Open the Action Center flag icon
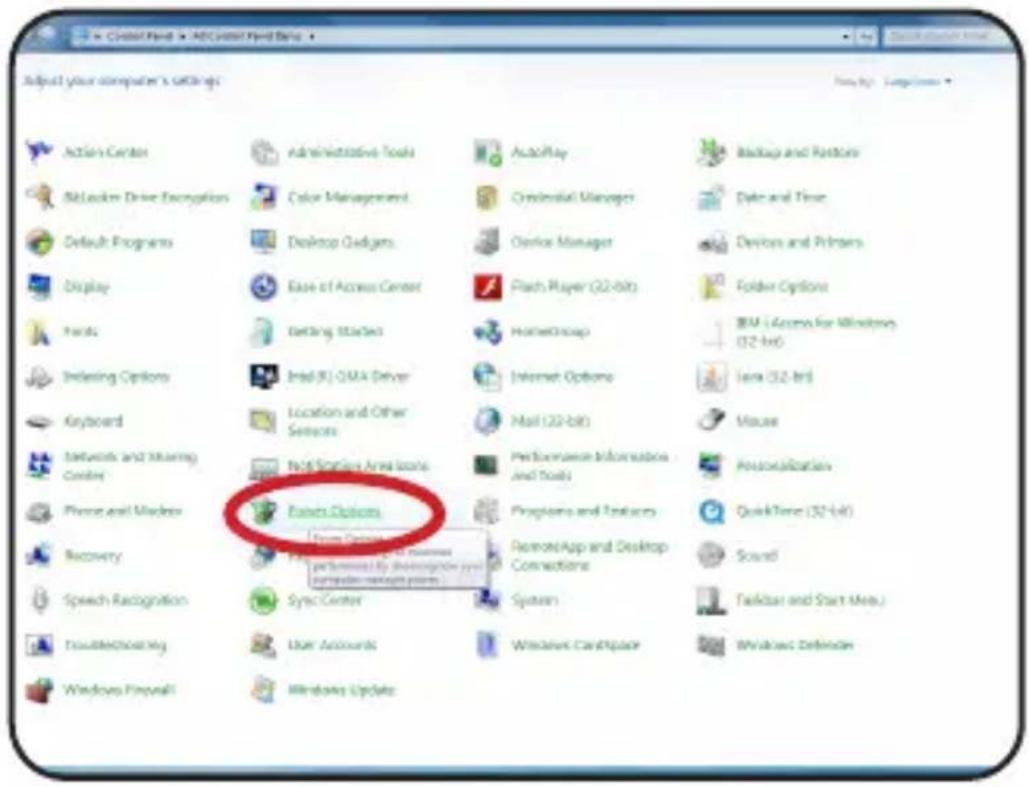The image size is (1029, 787). [39, 152]
